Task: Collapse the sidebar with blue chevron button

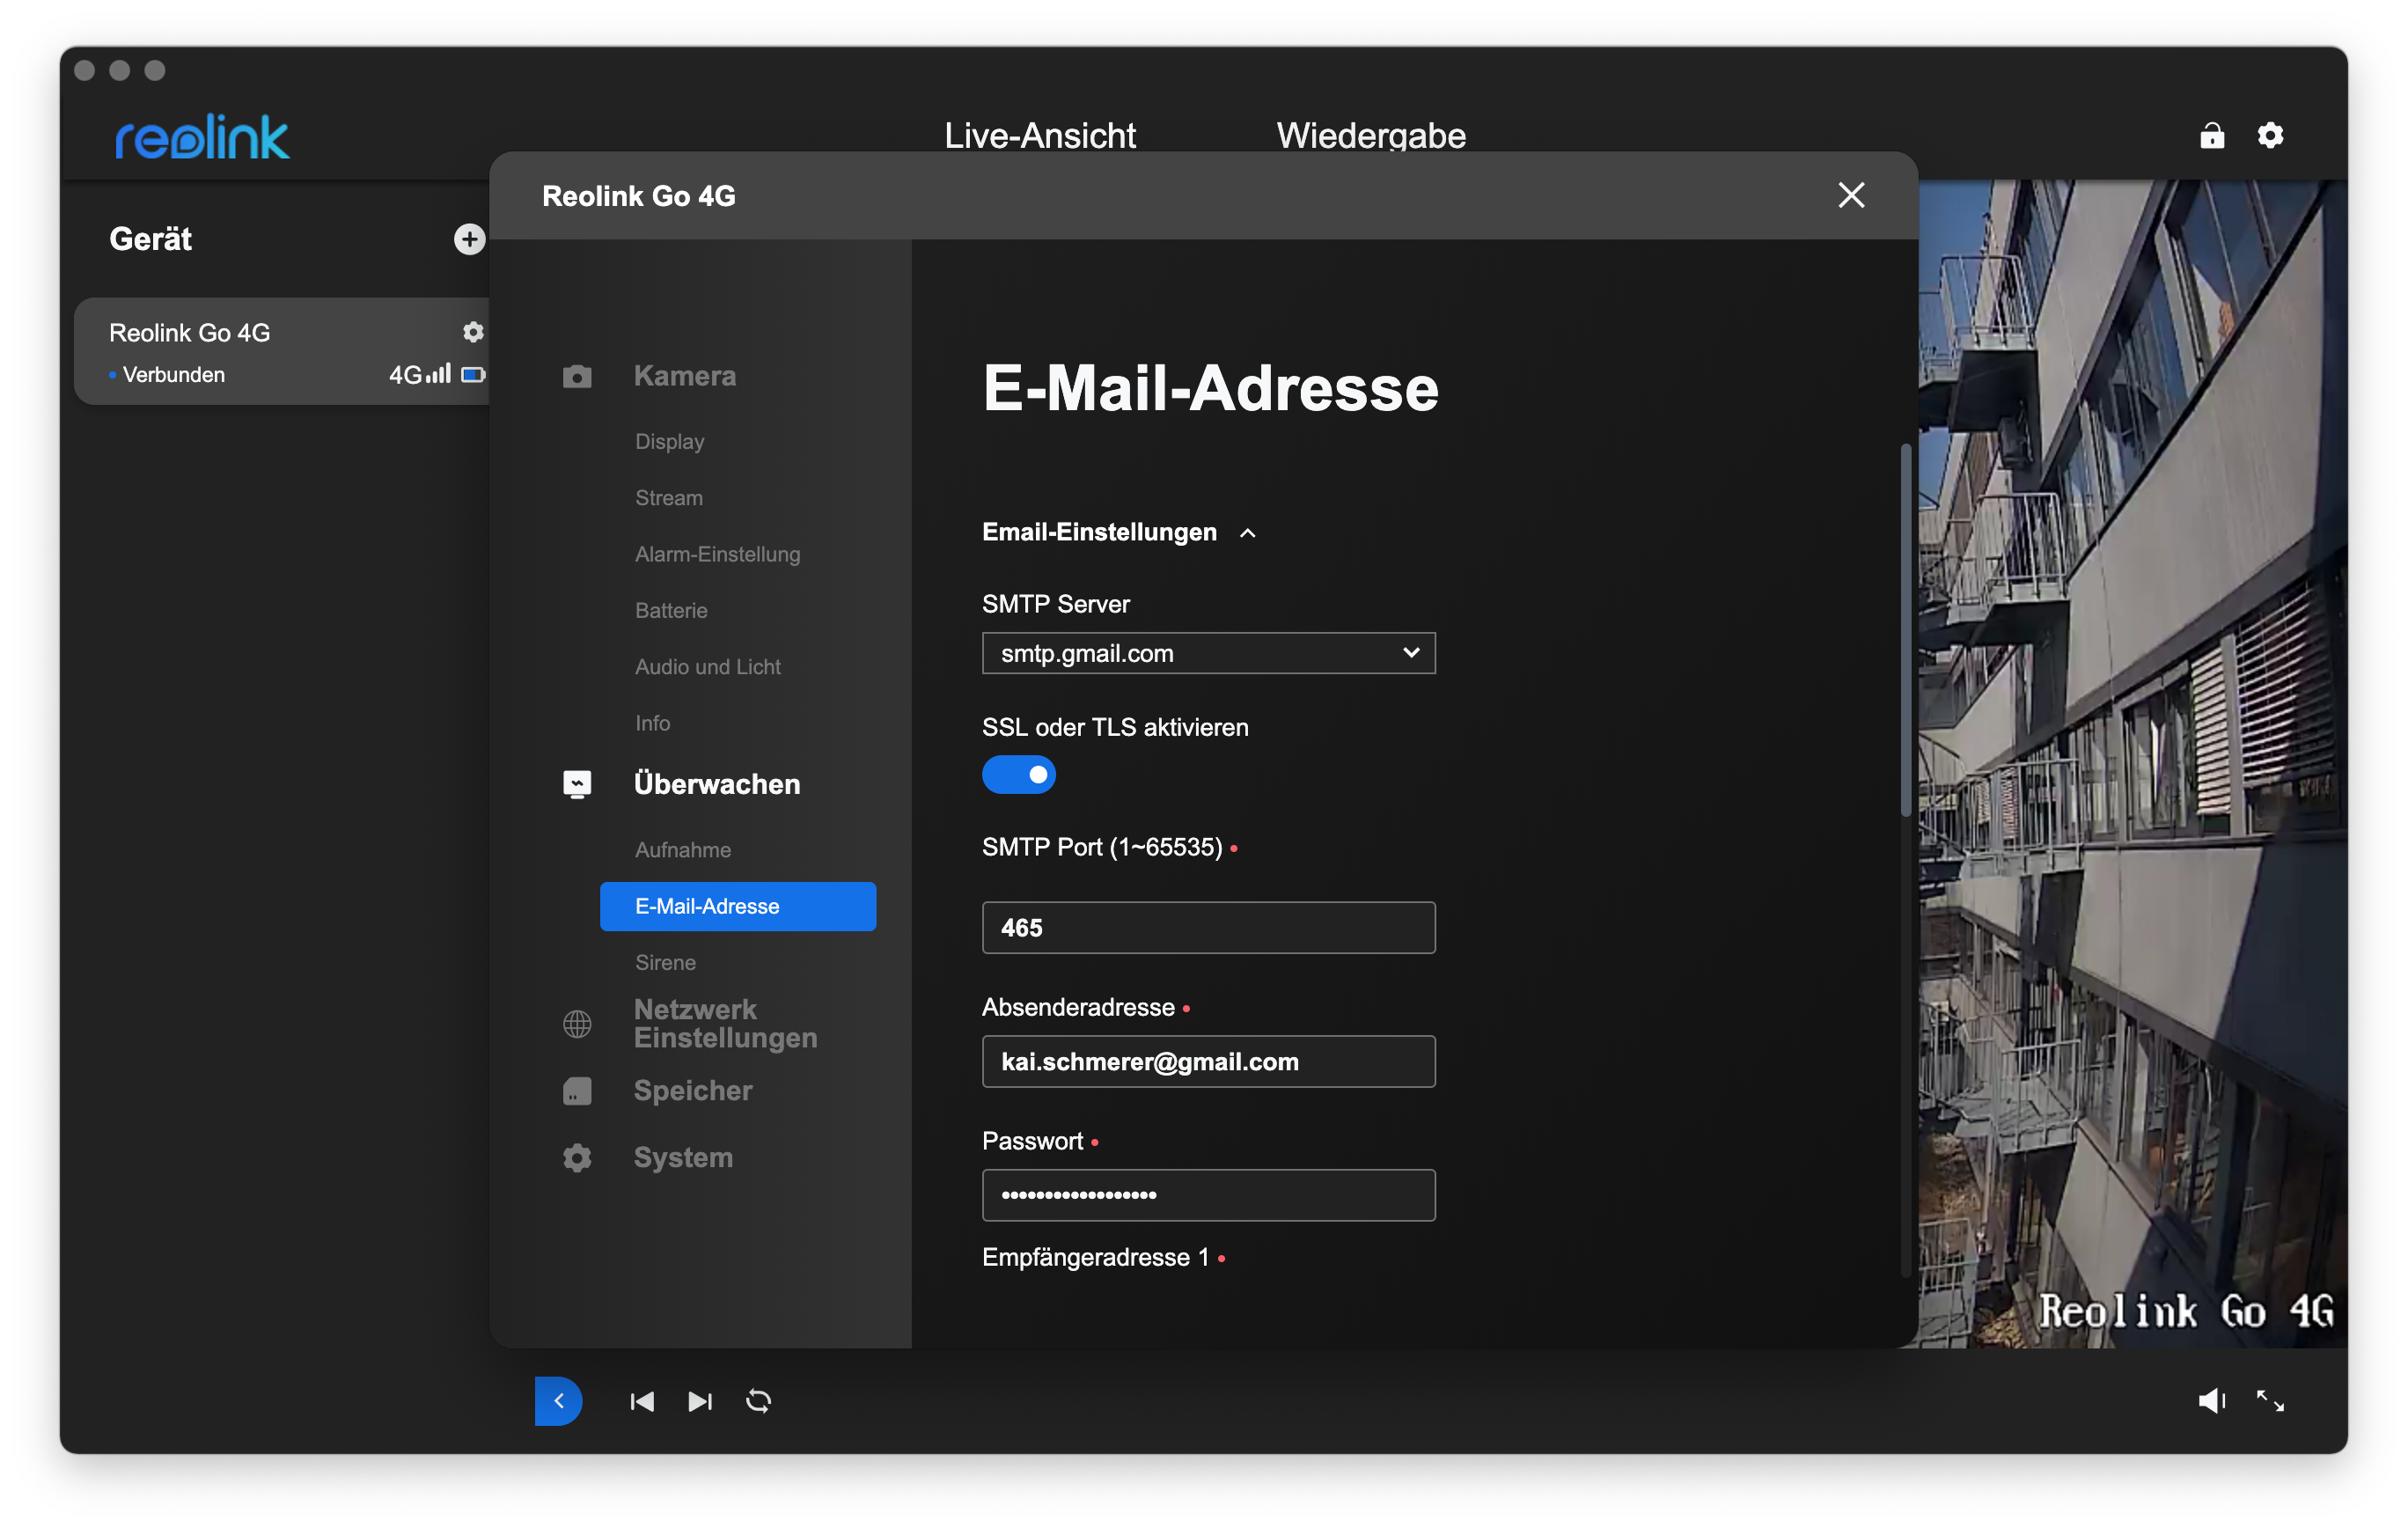Action: tap(558, 1401)
